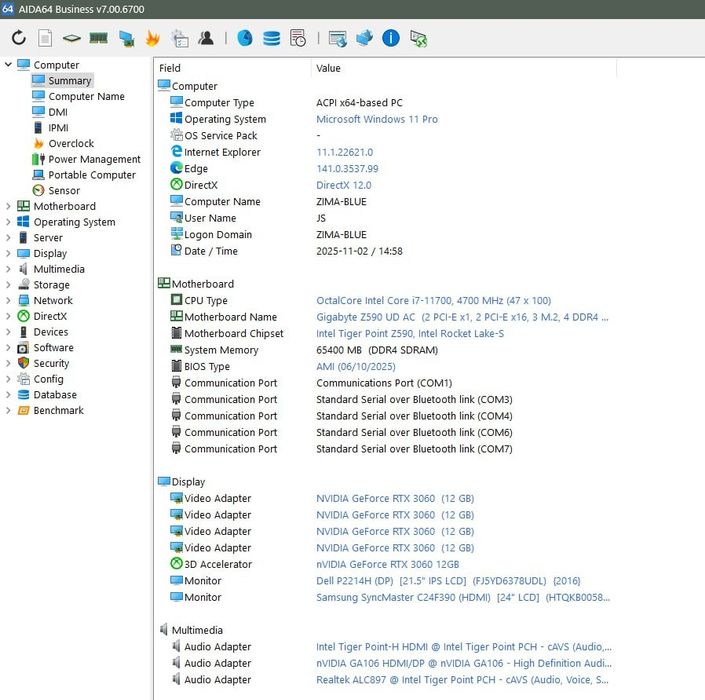Expand the Storage tree node

coord(8,285)
